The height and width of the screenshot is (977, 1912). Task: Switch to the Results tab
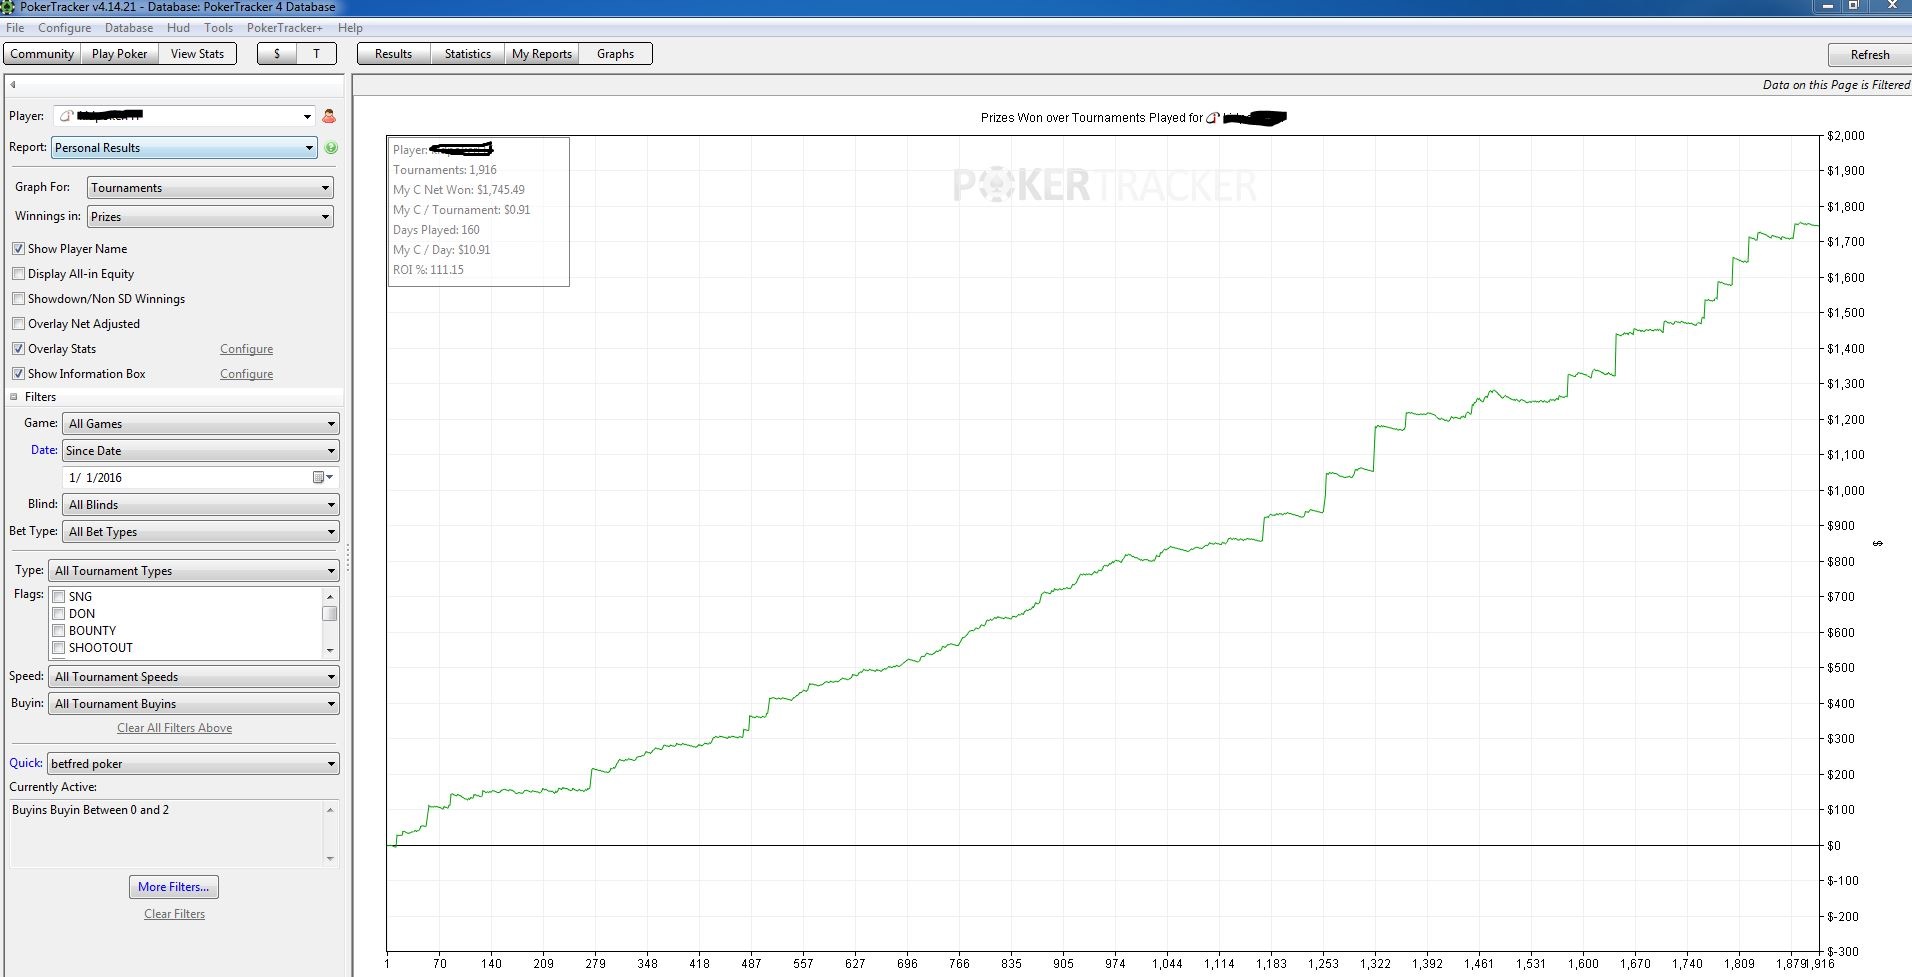393,54
